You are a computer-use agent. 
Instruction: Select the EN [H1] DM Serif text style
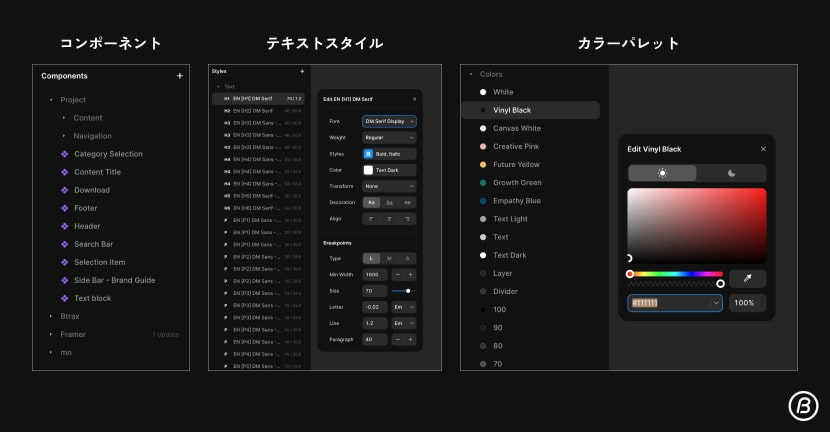click(x=258, y=98)
